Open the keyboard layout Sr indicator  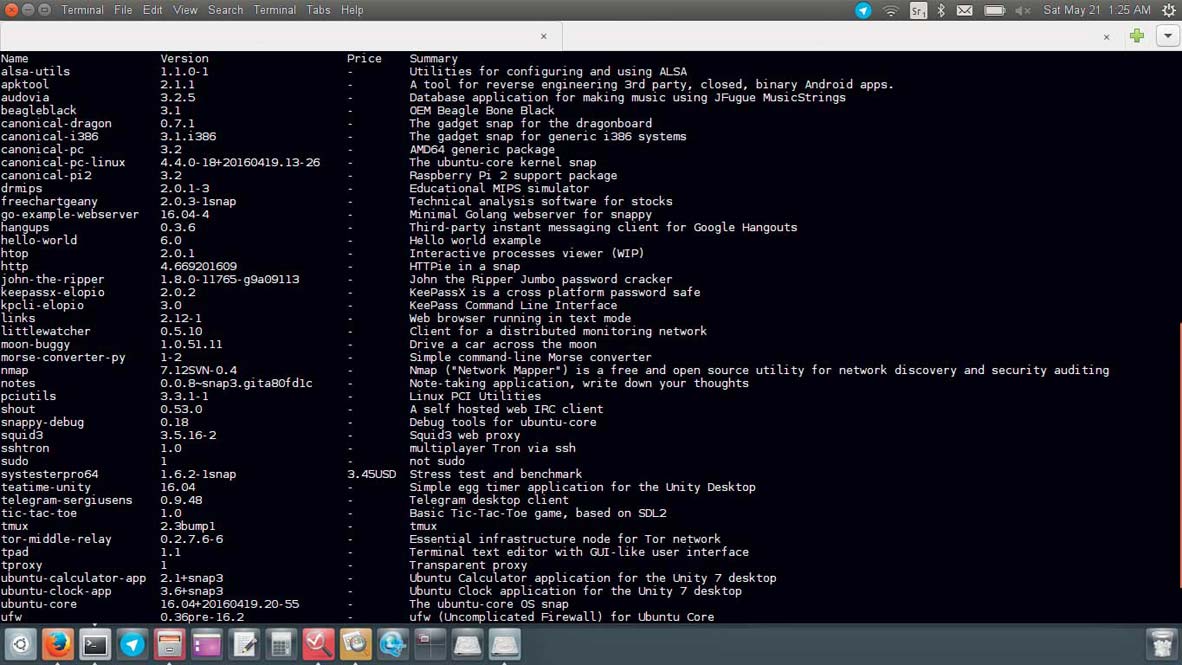coord(918,11)
